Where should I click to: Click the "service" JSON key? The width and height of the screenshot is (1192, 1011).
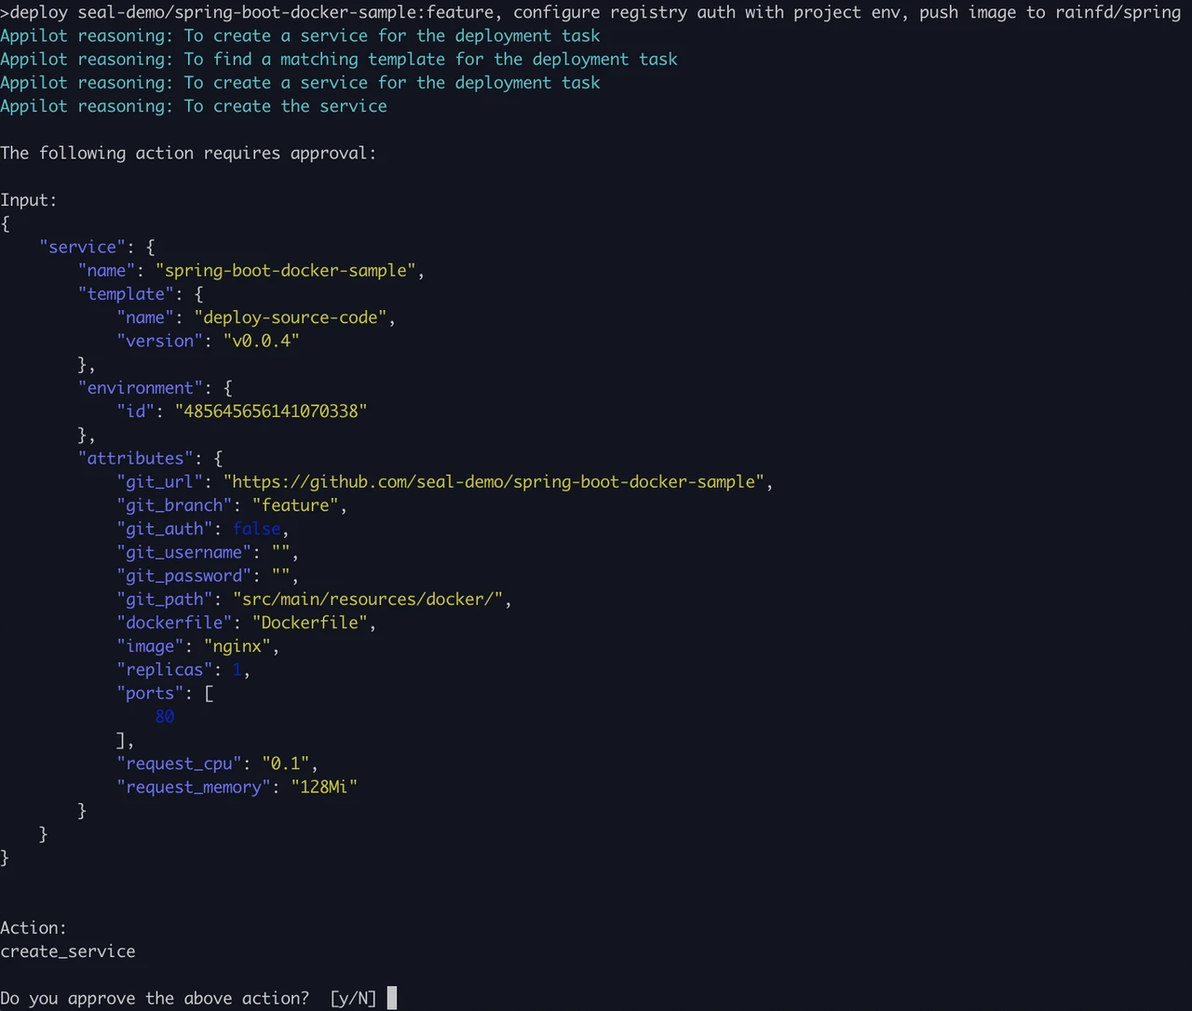tap(82, 247)
